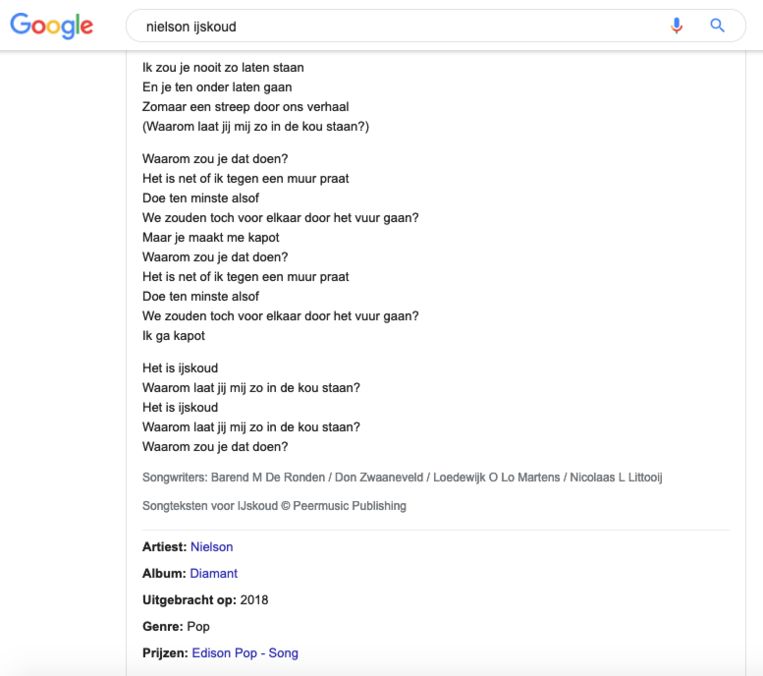
Task: Click the lyric line 'Ik ga kapot'
Action: (x=174, y=336)
